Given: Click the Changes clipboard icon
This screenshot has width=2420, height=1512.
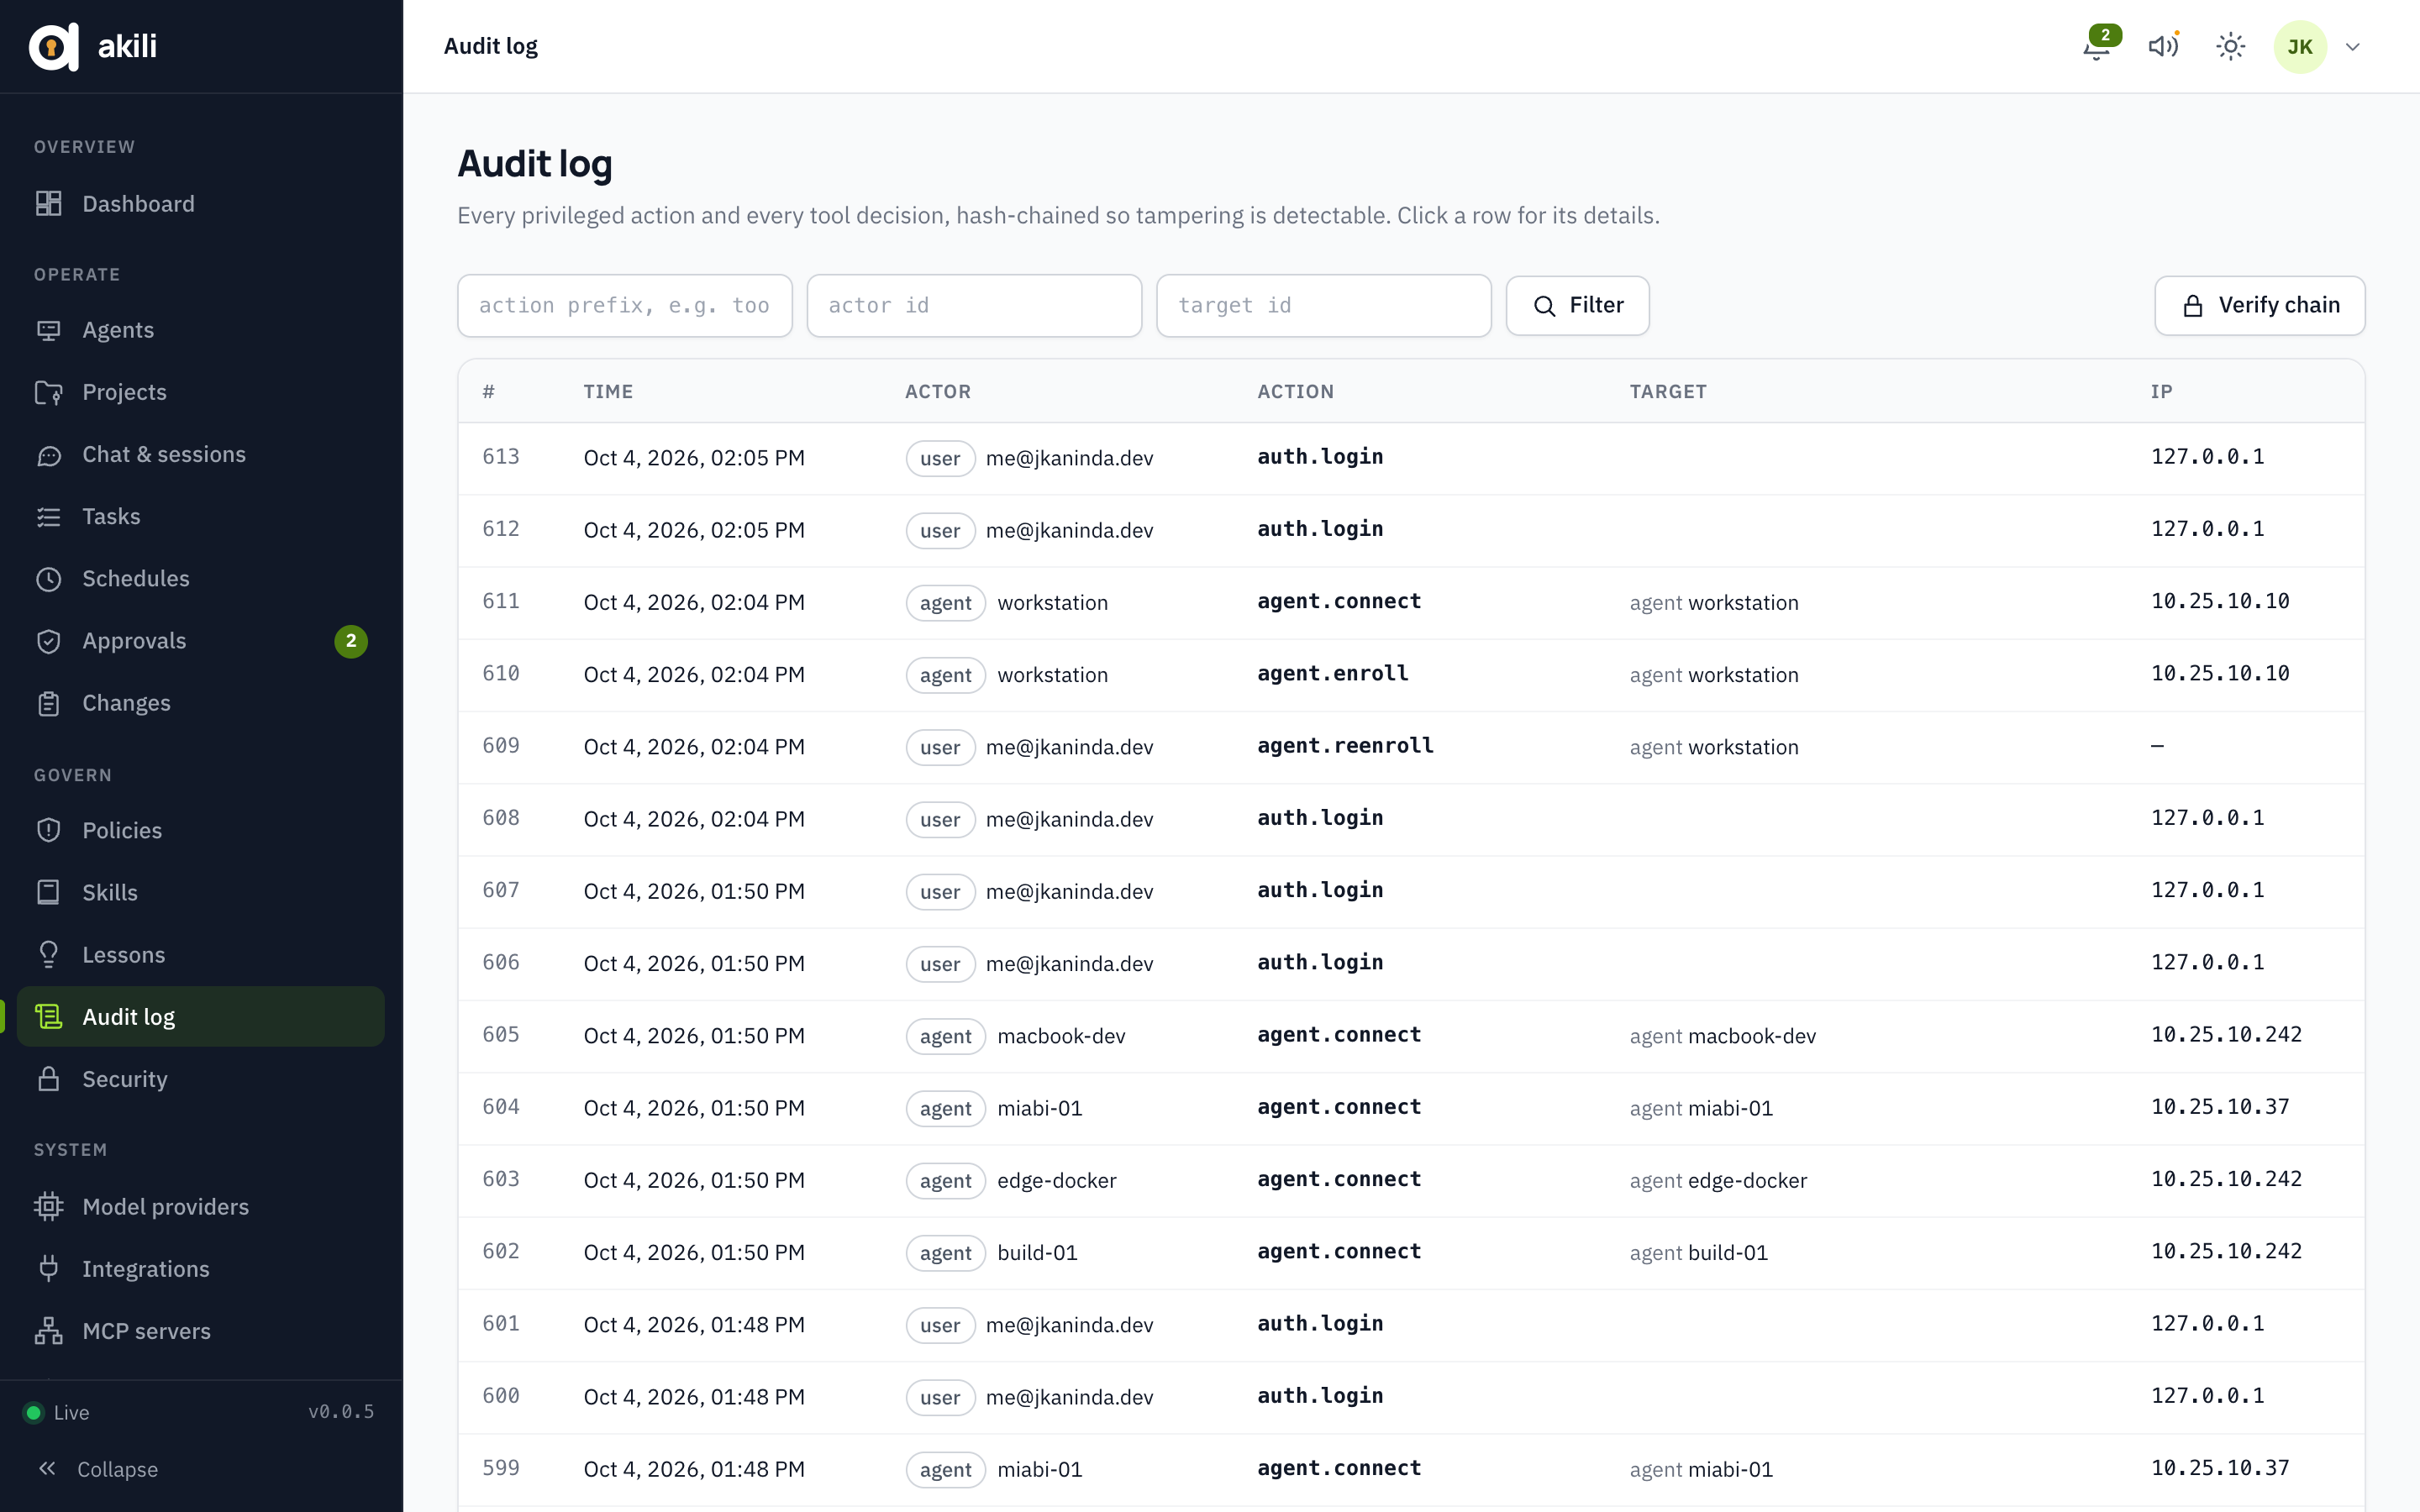Looking at the screenshot, I should (x=48, y=703).
